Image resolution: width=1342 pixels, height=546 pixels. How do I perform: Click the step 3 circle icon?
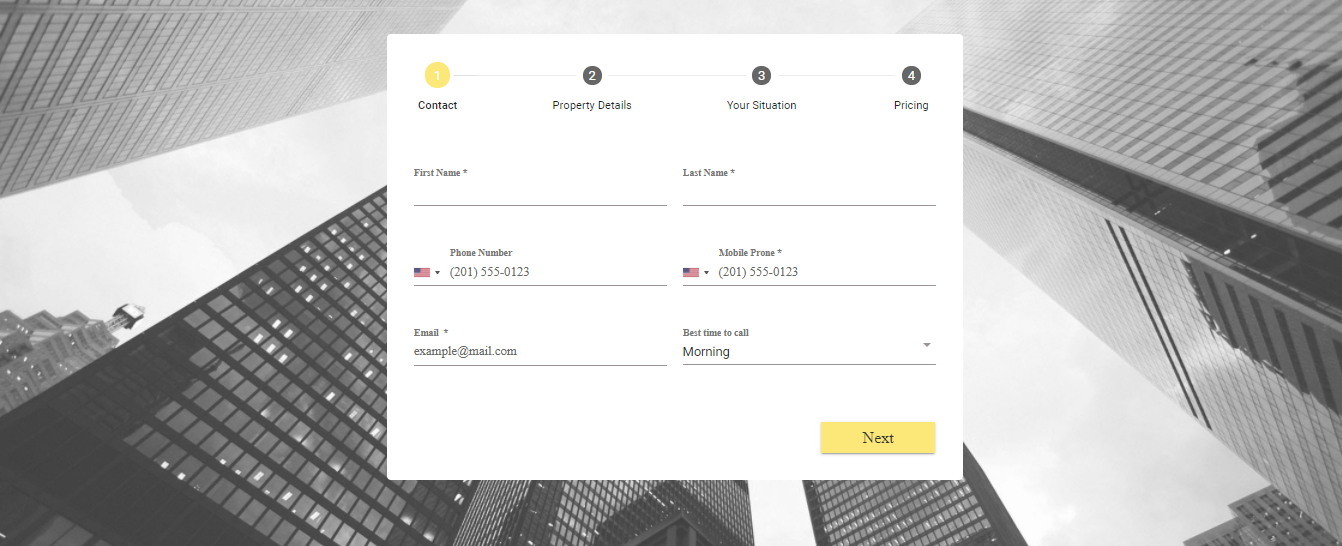761,76
